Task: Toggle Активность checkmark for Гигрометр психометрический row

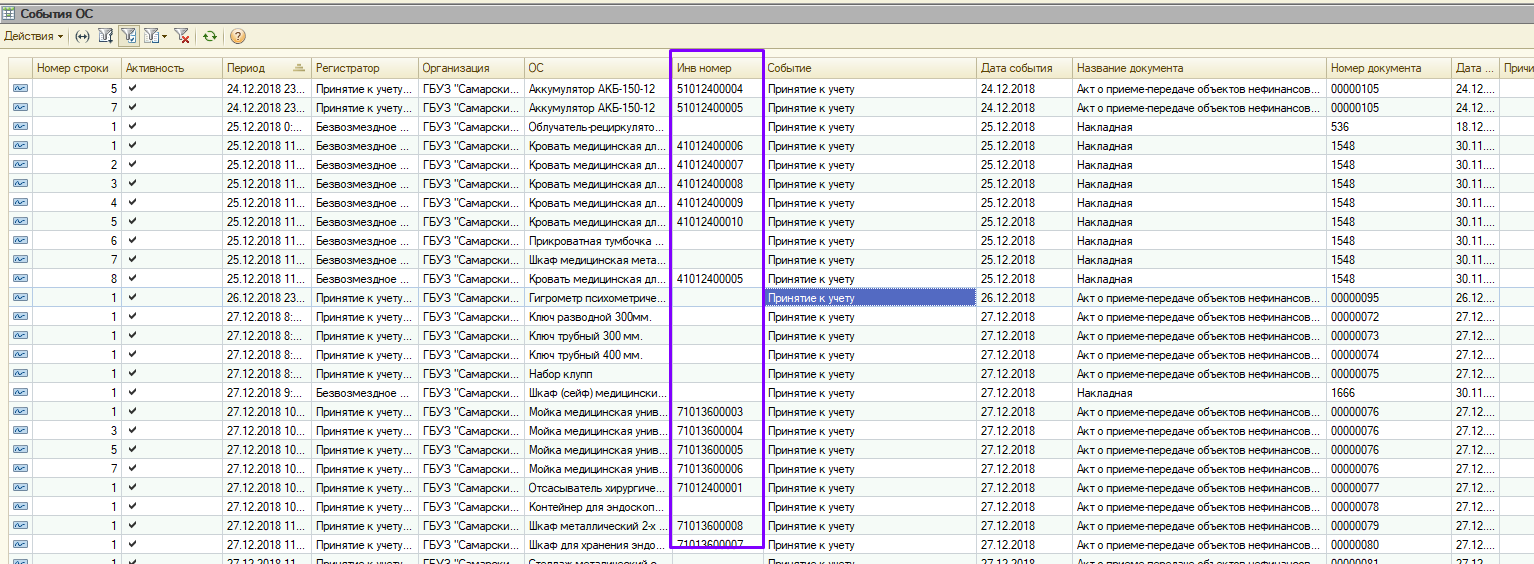Action: click(132, 298)
